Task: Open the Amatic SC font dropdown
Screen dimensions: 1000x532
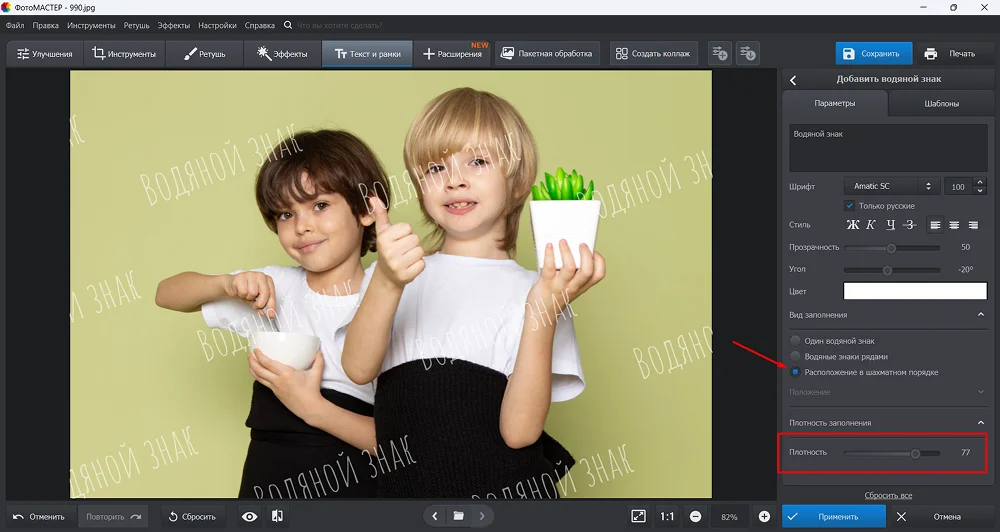Action: click(x=891, y=186)
